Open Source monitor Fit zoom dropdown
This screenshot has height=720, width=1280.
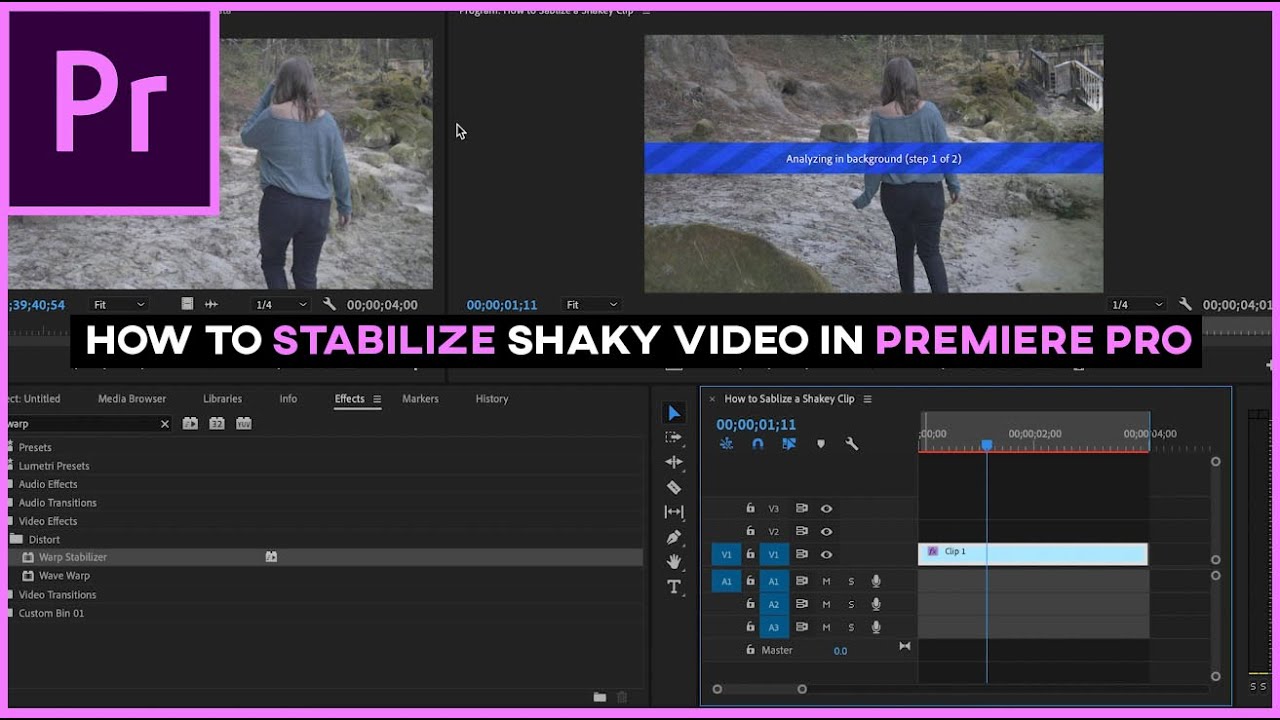click(119, 304)
